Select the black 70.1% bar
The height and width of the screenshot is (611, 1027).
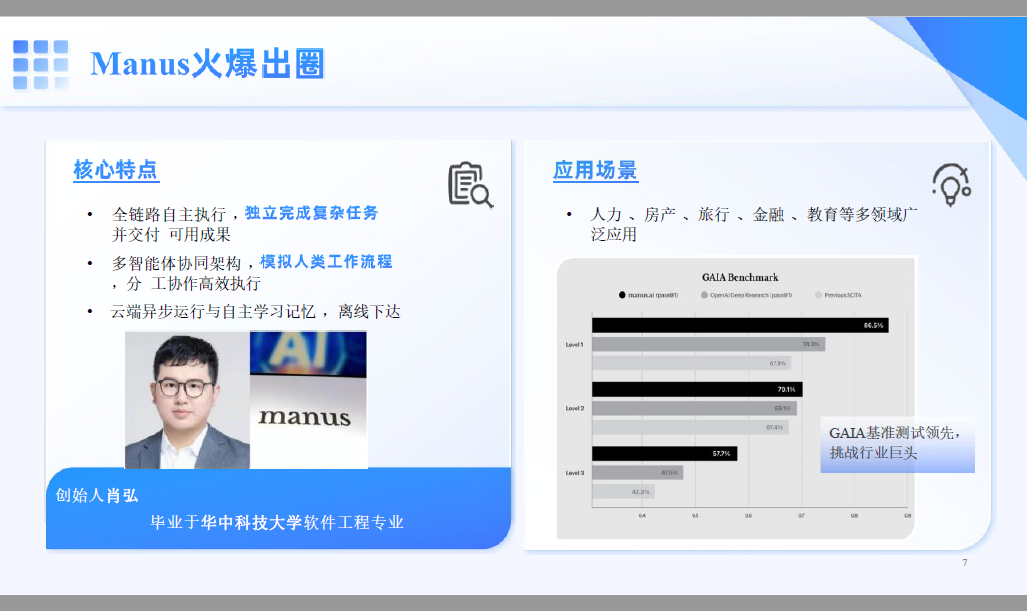[x=697, y=390]
